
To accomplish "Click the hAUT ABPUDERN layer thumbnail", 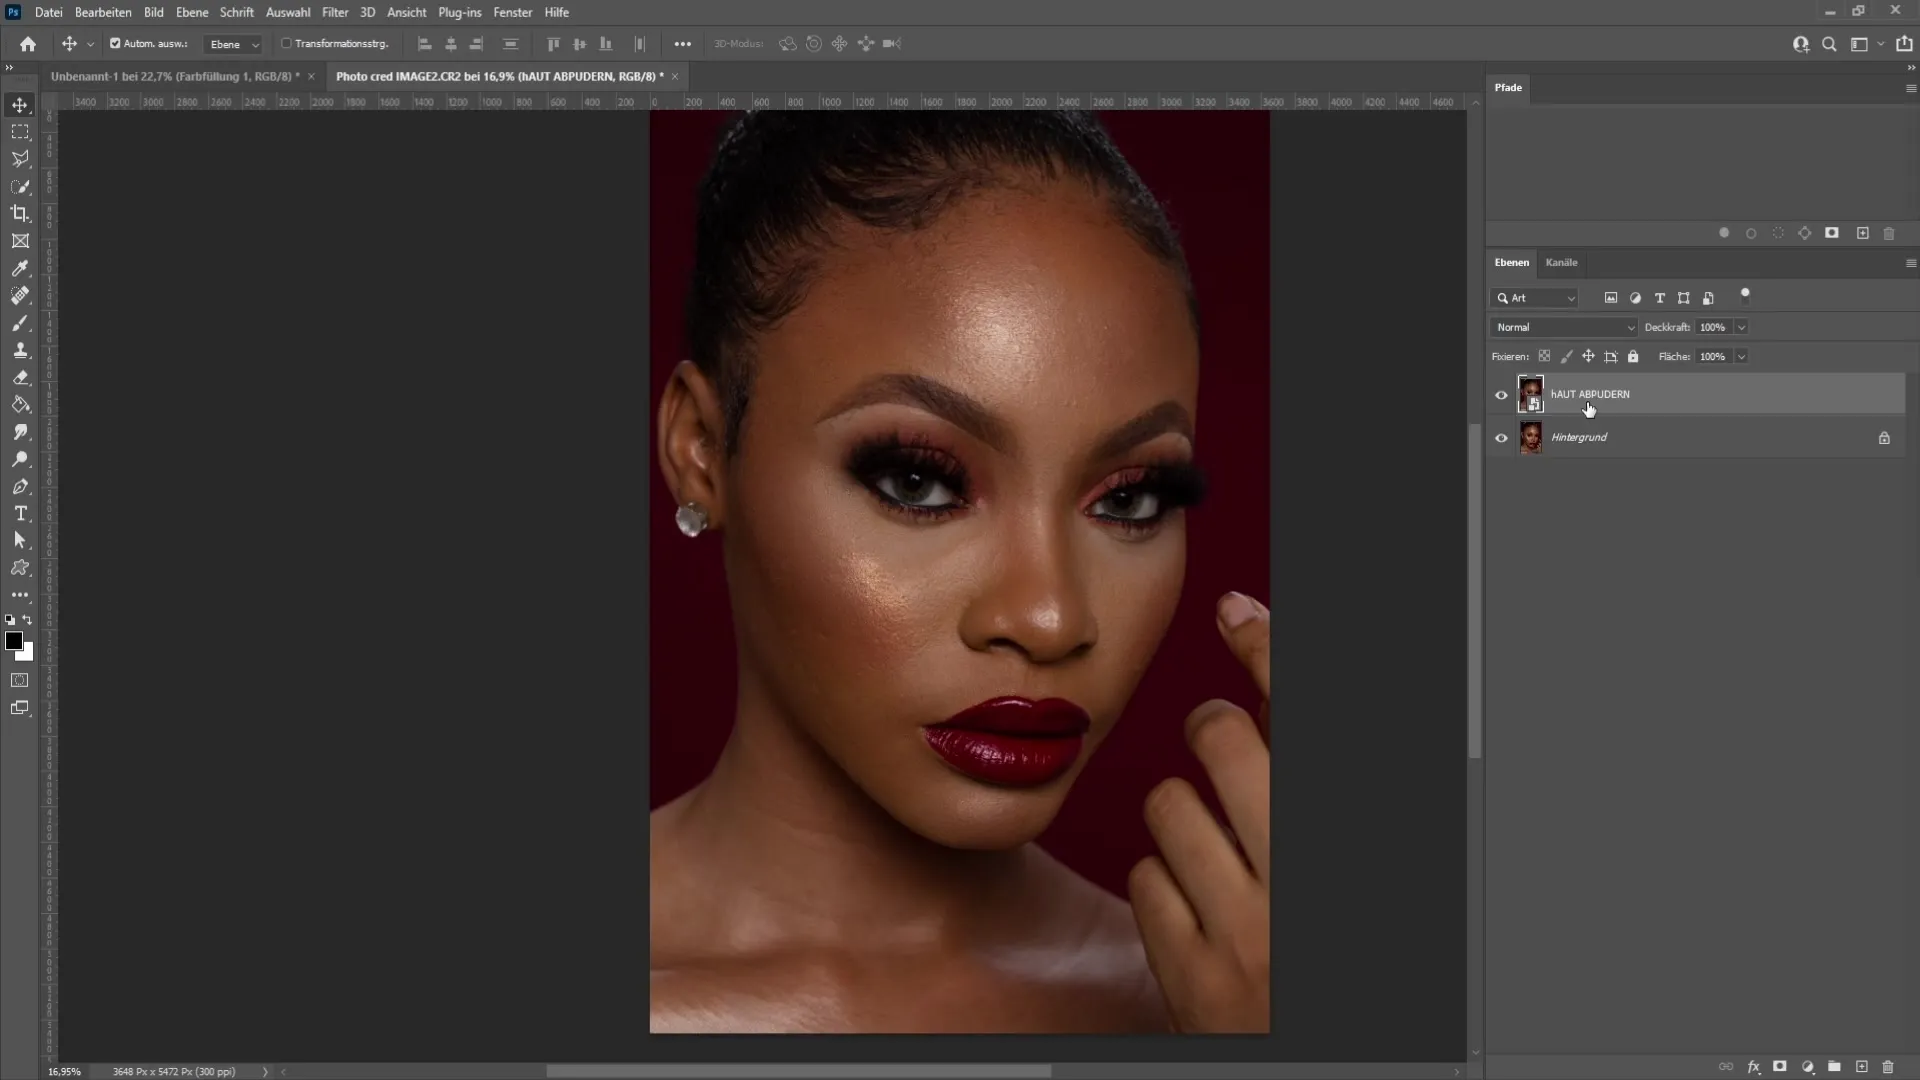I will tap(1530, 393).
